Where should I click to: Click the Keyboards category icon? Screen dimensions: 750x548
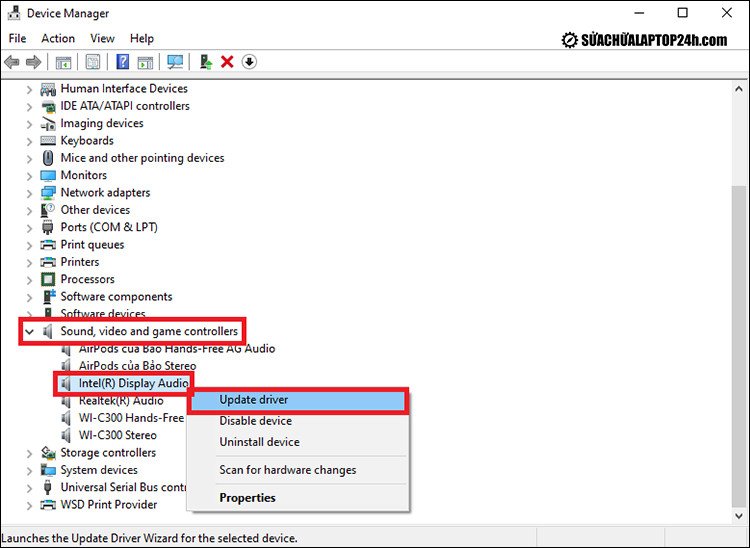(x=48, y=141)
